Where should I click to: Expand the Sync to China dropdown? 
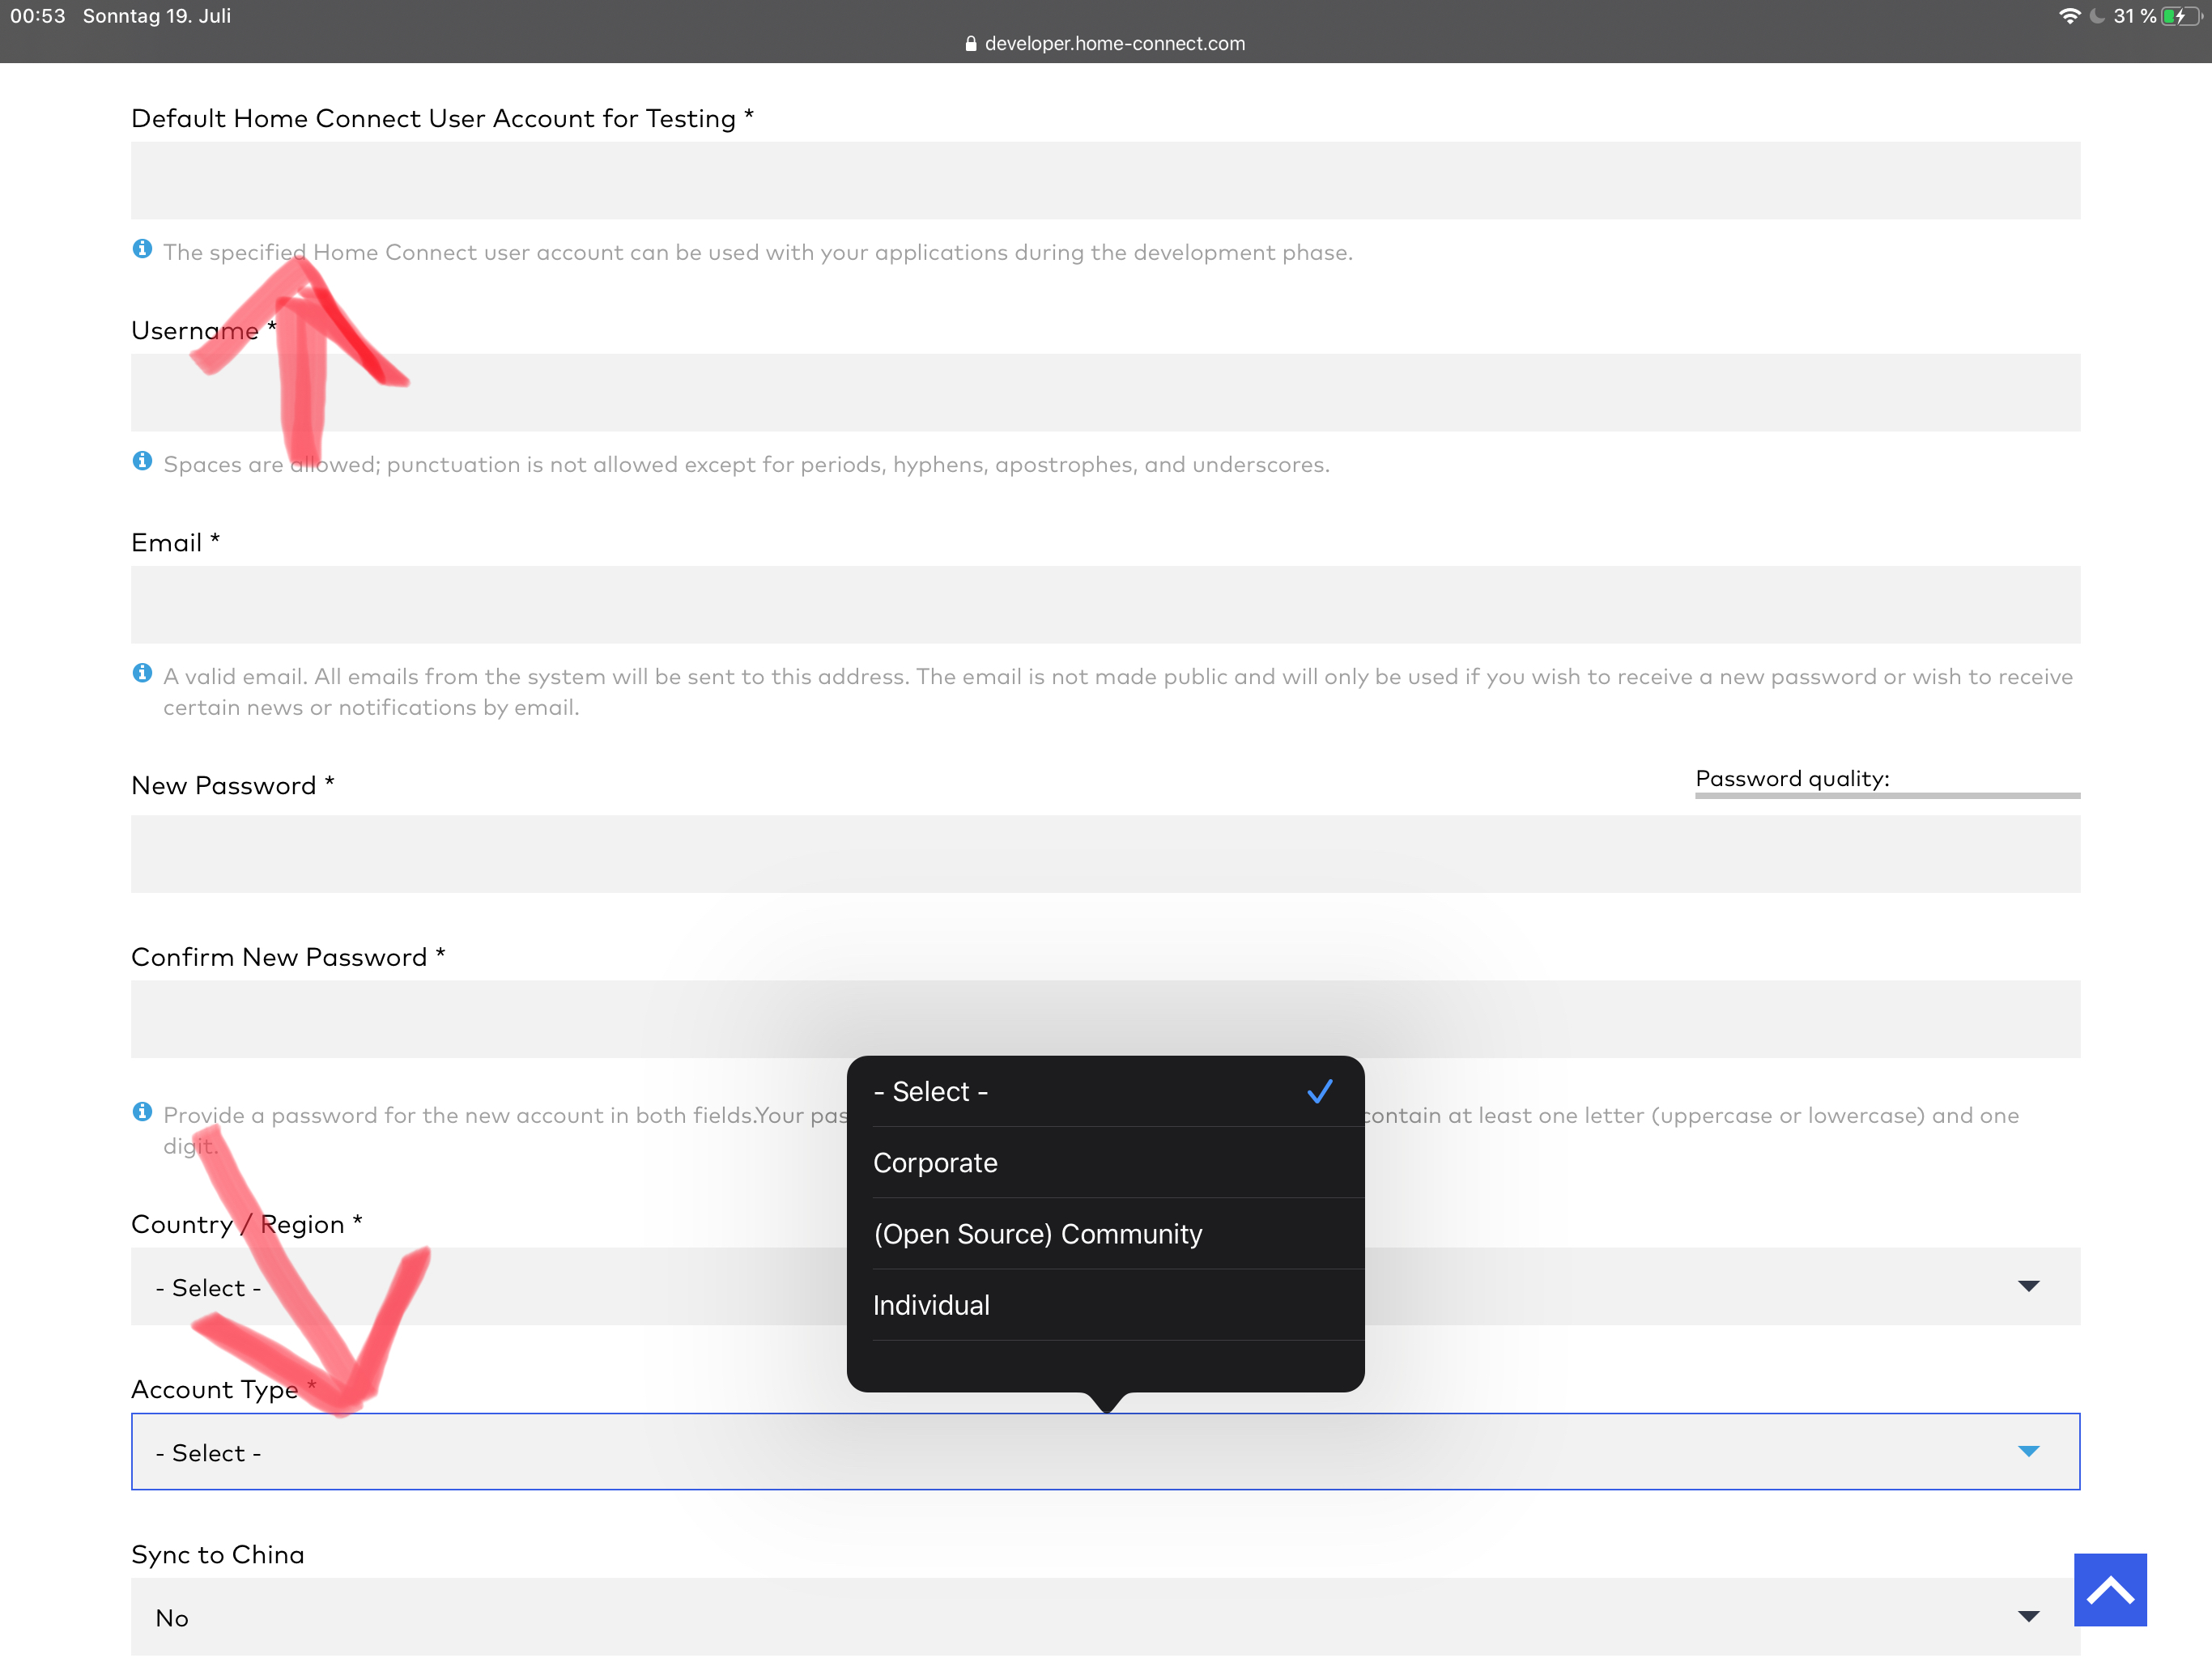1104,1616
